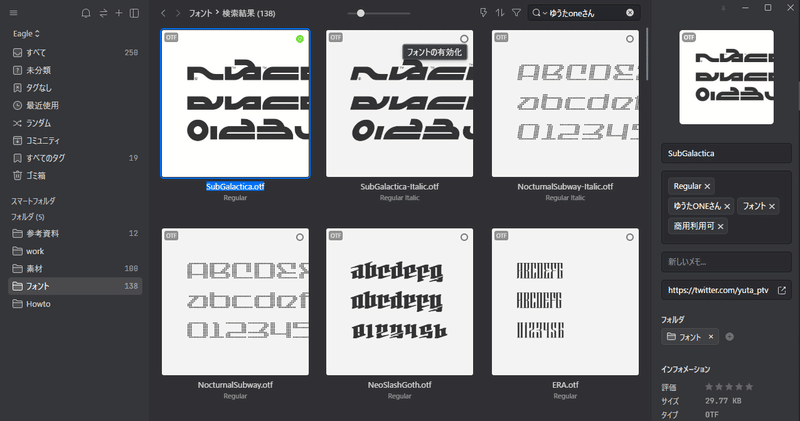Remove the 商用利用可 tag
This screenshot has height=421, width=800.
tap(720, 227)
